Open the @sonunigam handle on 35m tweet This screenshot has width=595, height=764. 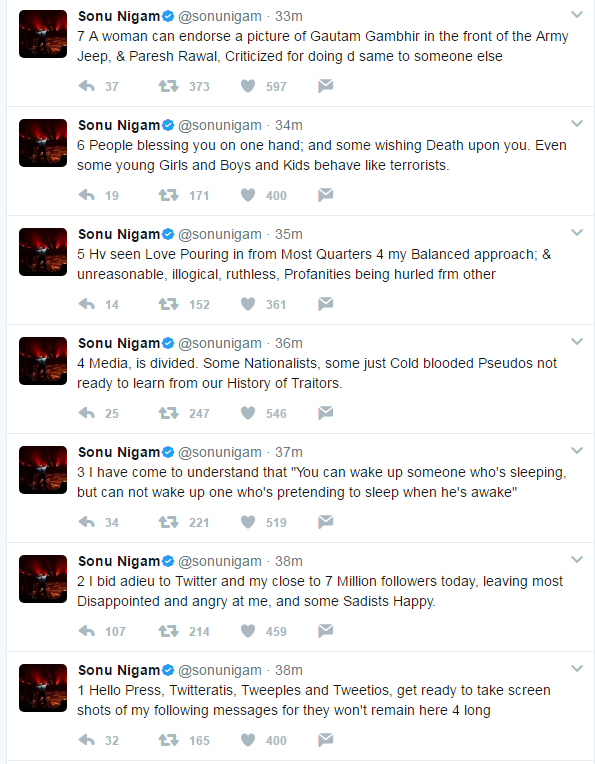[220, 234]
